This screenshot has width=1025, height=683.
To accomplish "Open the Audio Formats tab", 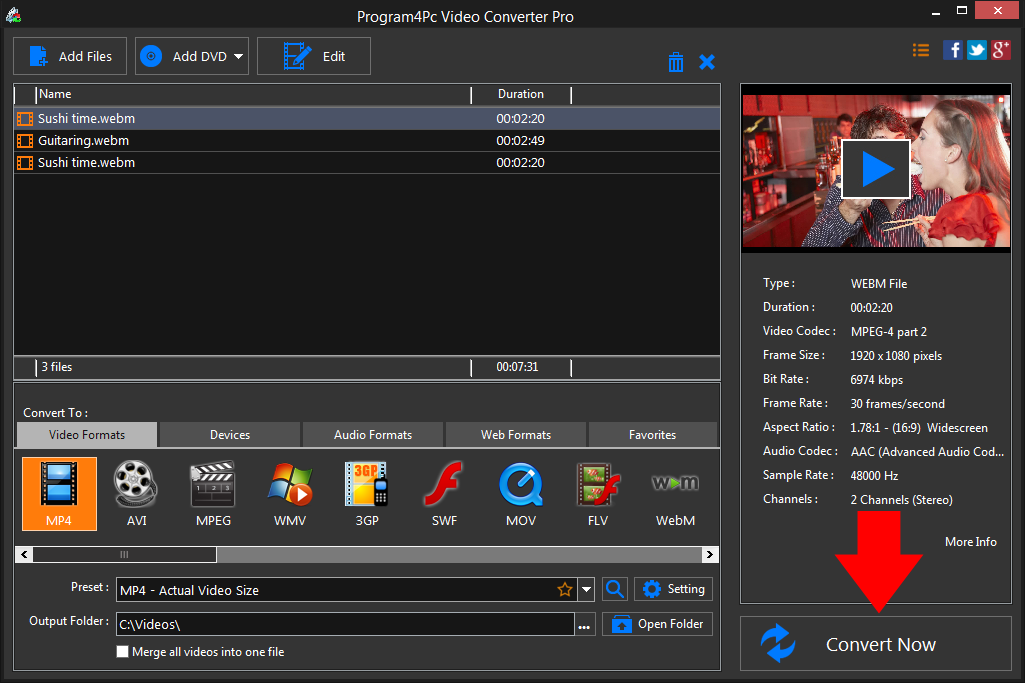I will (372, 434).
